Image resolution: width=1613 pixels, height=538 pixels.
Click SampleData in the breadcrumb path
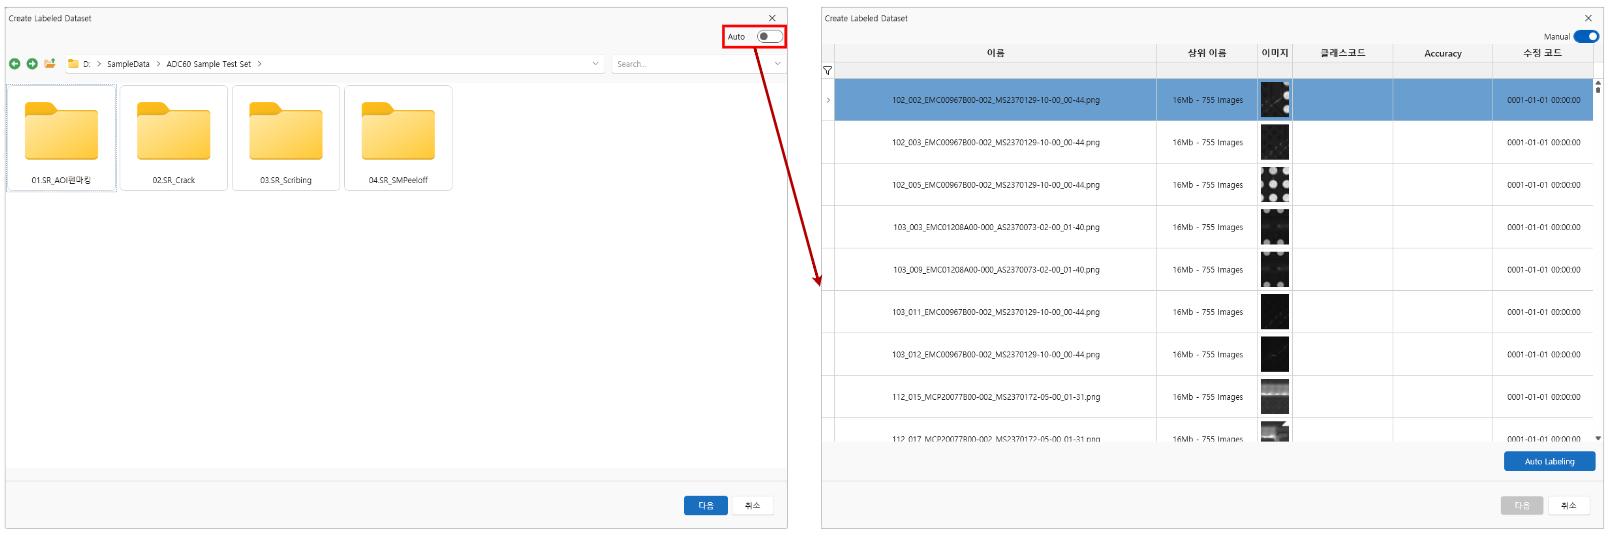(128, 64)
